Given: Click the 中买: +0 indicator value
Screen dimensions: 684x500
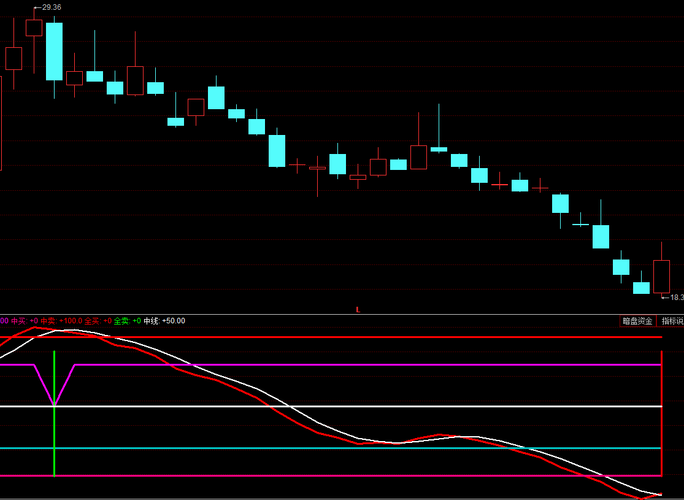Looking at the screenshot, I should click(24, 321).
